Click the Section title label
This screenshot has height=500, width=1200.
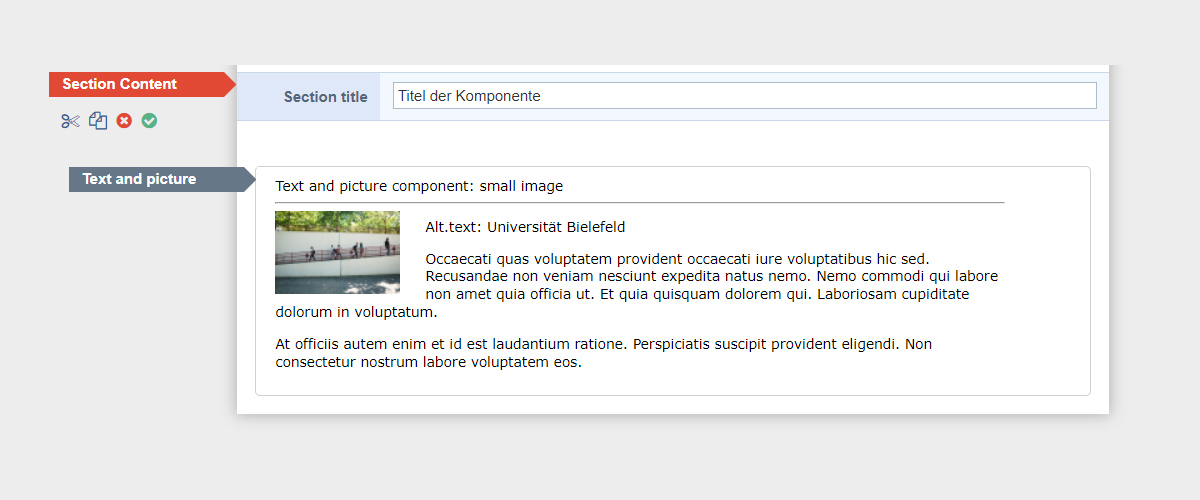(x=325, y=97)
